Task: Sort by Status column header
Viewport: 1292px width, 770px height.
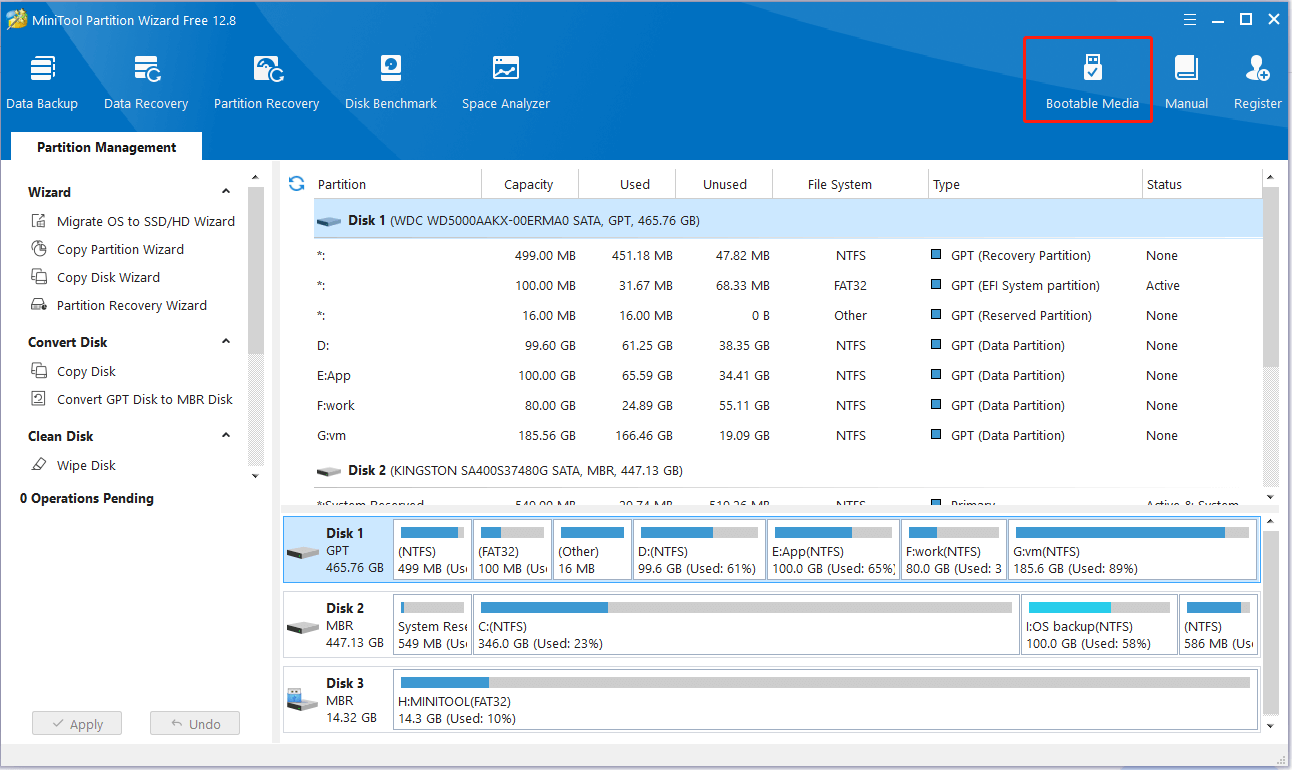Action: click(x=1202, y=184)
